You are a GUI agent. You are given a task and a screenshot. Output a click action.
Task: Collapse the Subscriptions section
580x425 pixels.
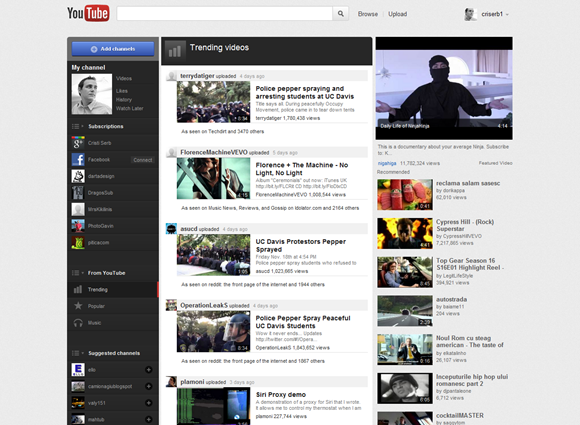pos(77,127)
